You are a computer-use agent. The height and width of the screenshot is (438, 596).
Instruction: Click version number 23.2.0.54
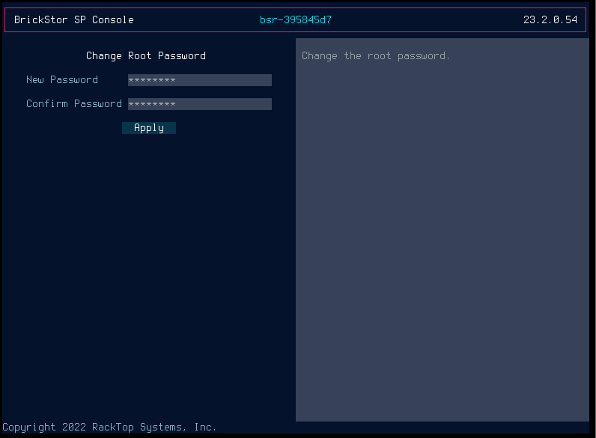point(550,20)
